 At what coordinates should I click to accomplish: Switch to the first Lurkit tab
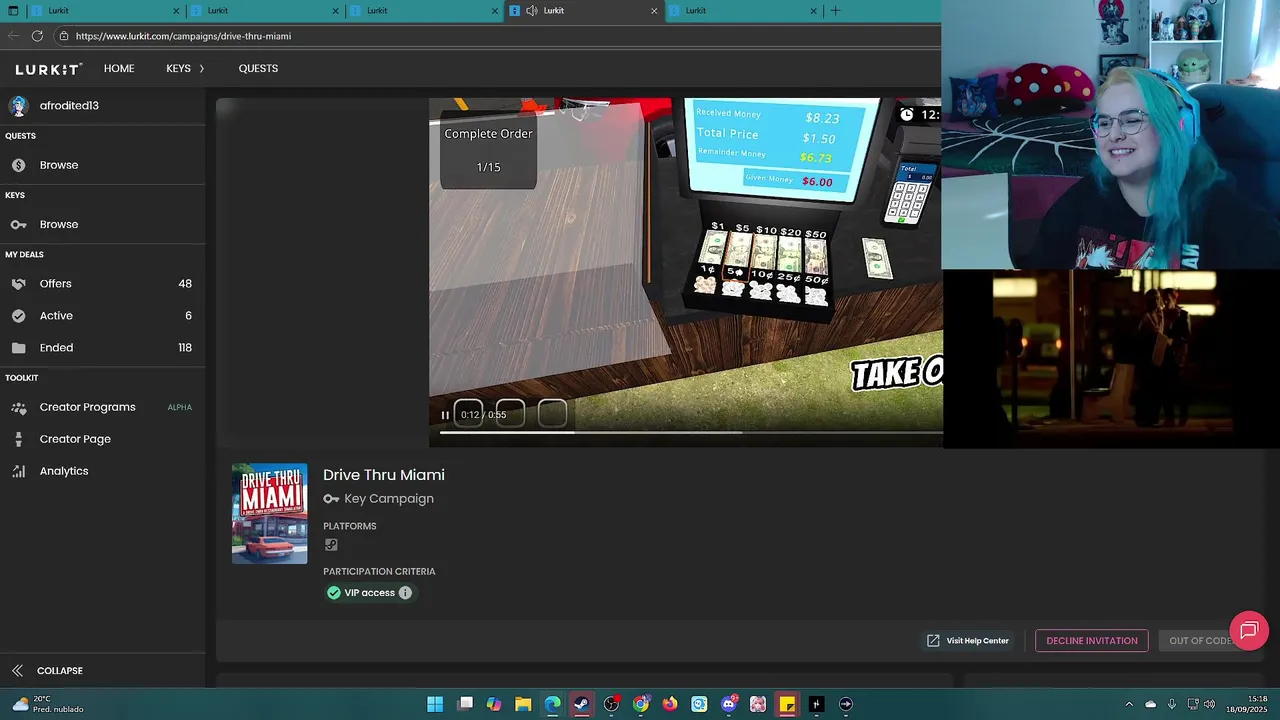[x=105, y=11]
